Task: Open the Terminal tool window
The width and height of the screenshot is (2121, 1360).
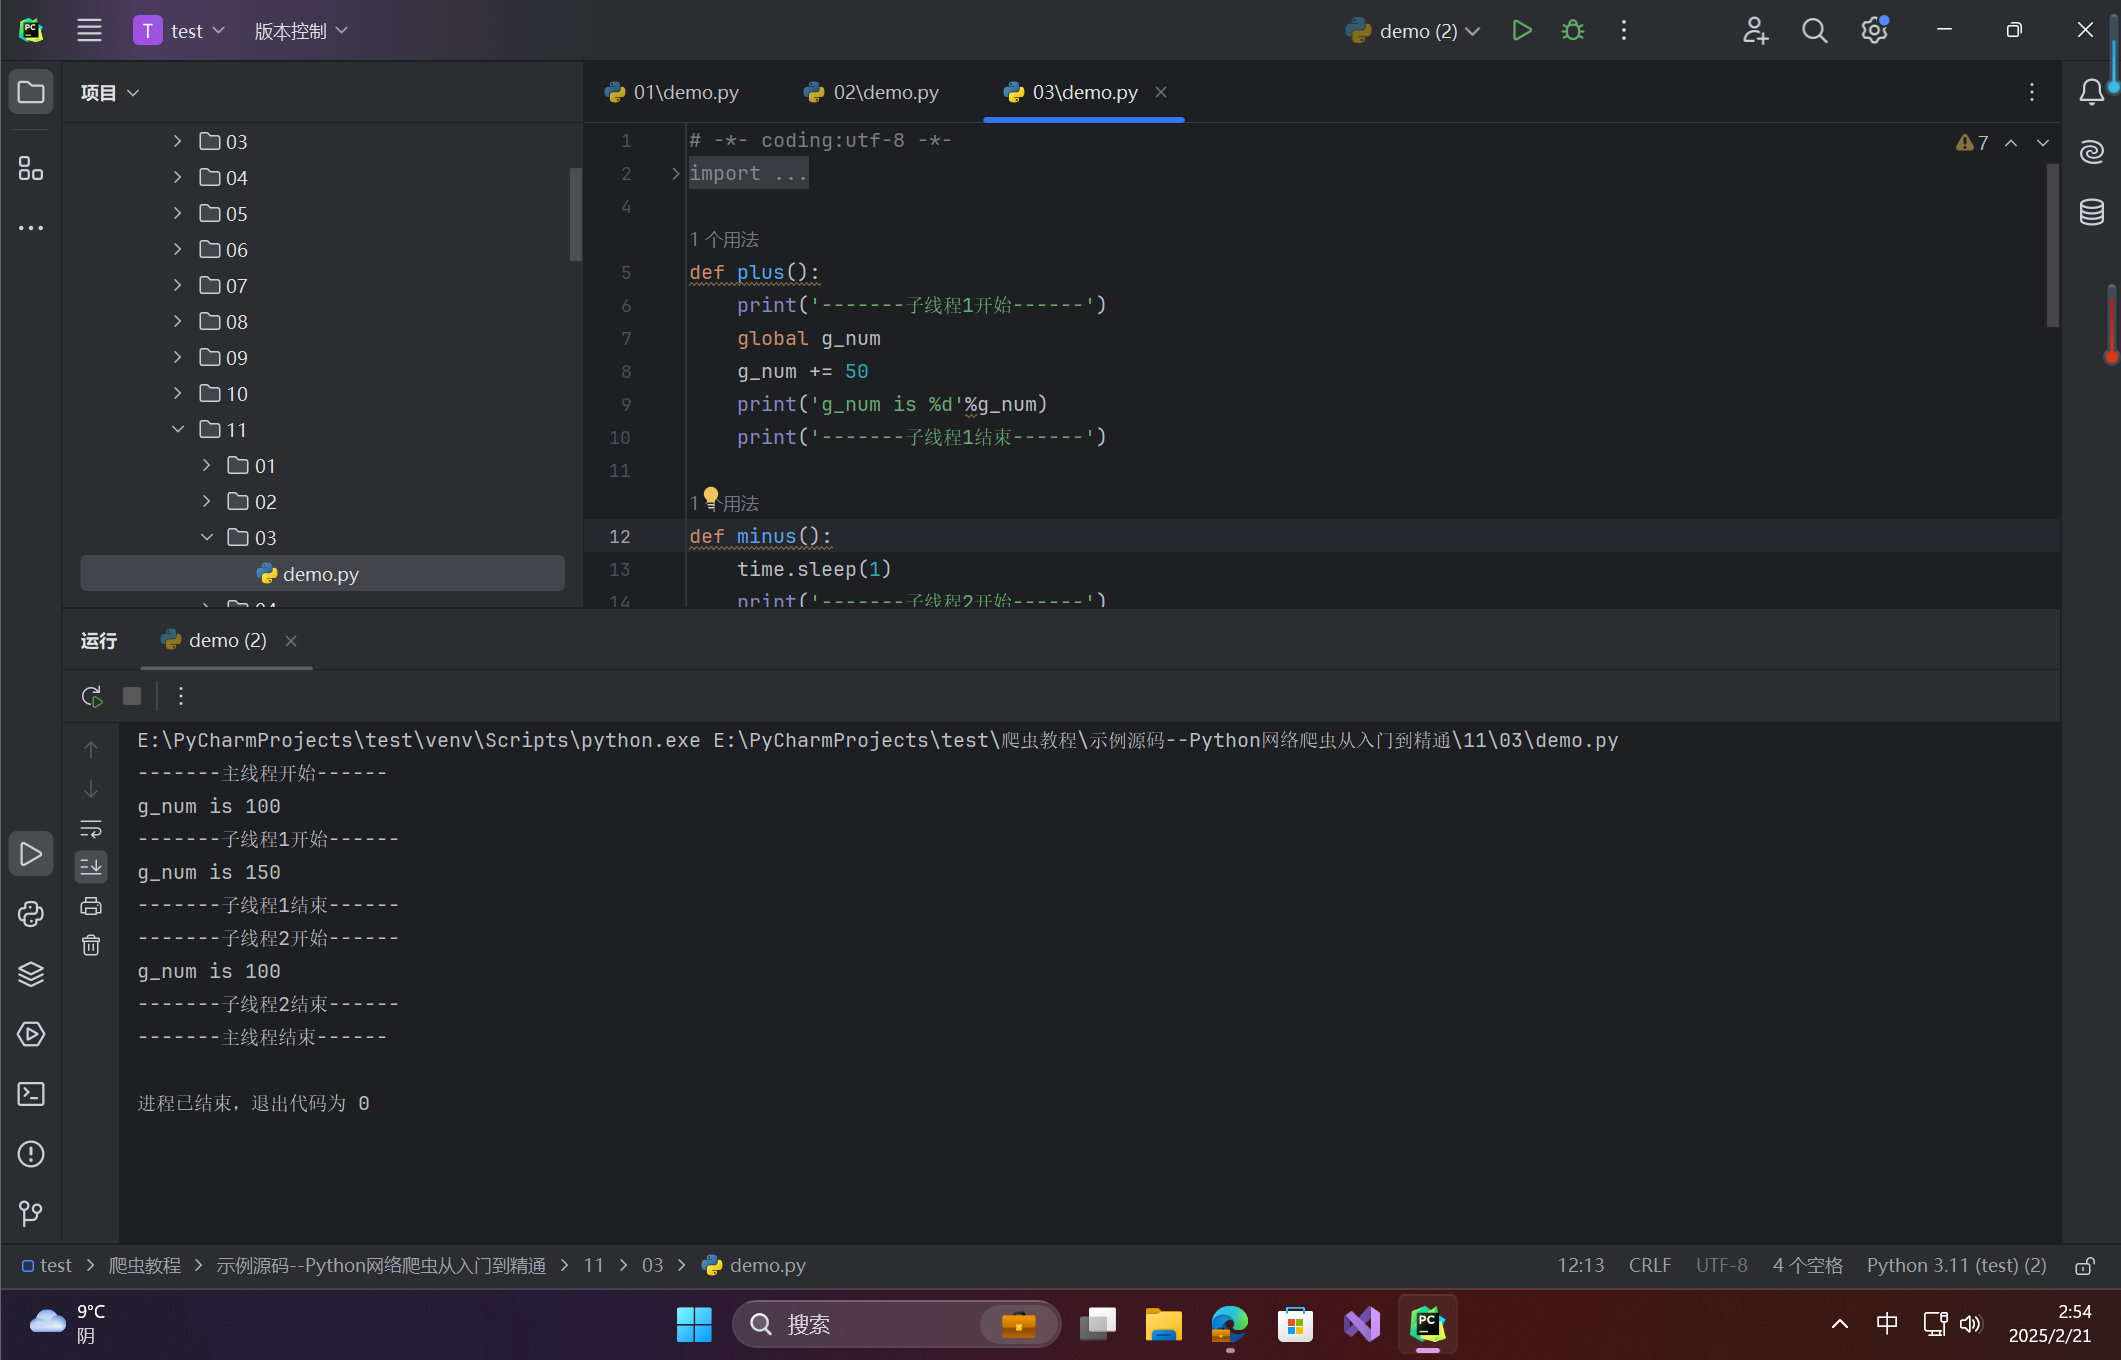Action: 31,1094
